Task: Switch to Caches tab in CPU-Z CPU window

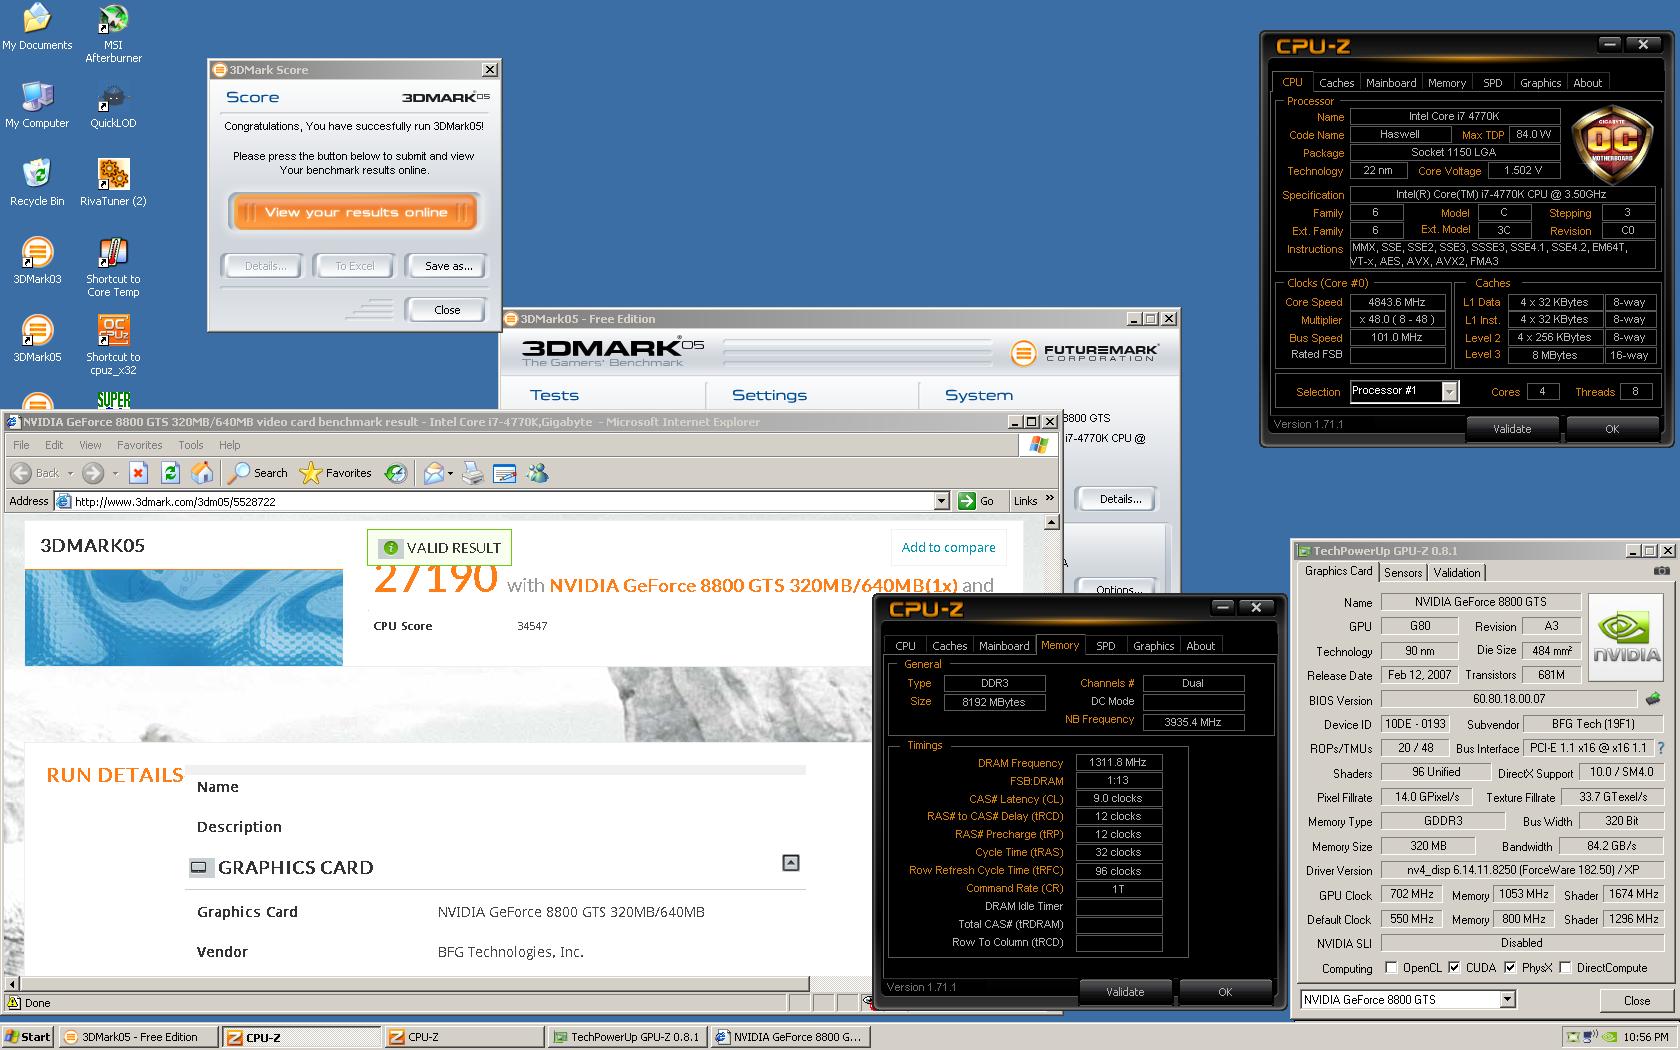Action: 1336,83
